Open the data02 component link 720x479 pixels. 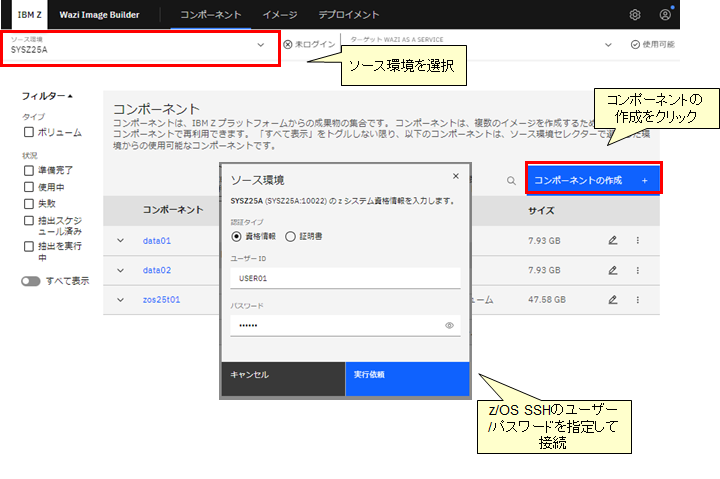[157, 270]
